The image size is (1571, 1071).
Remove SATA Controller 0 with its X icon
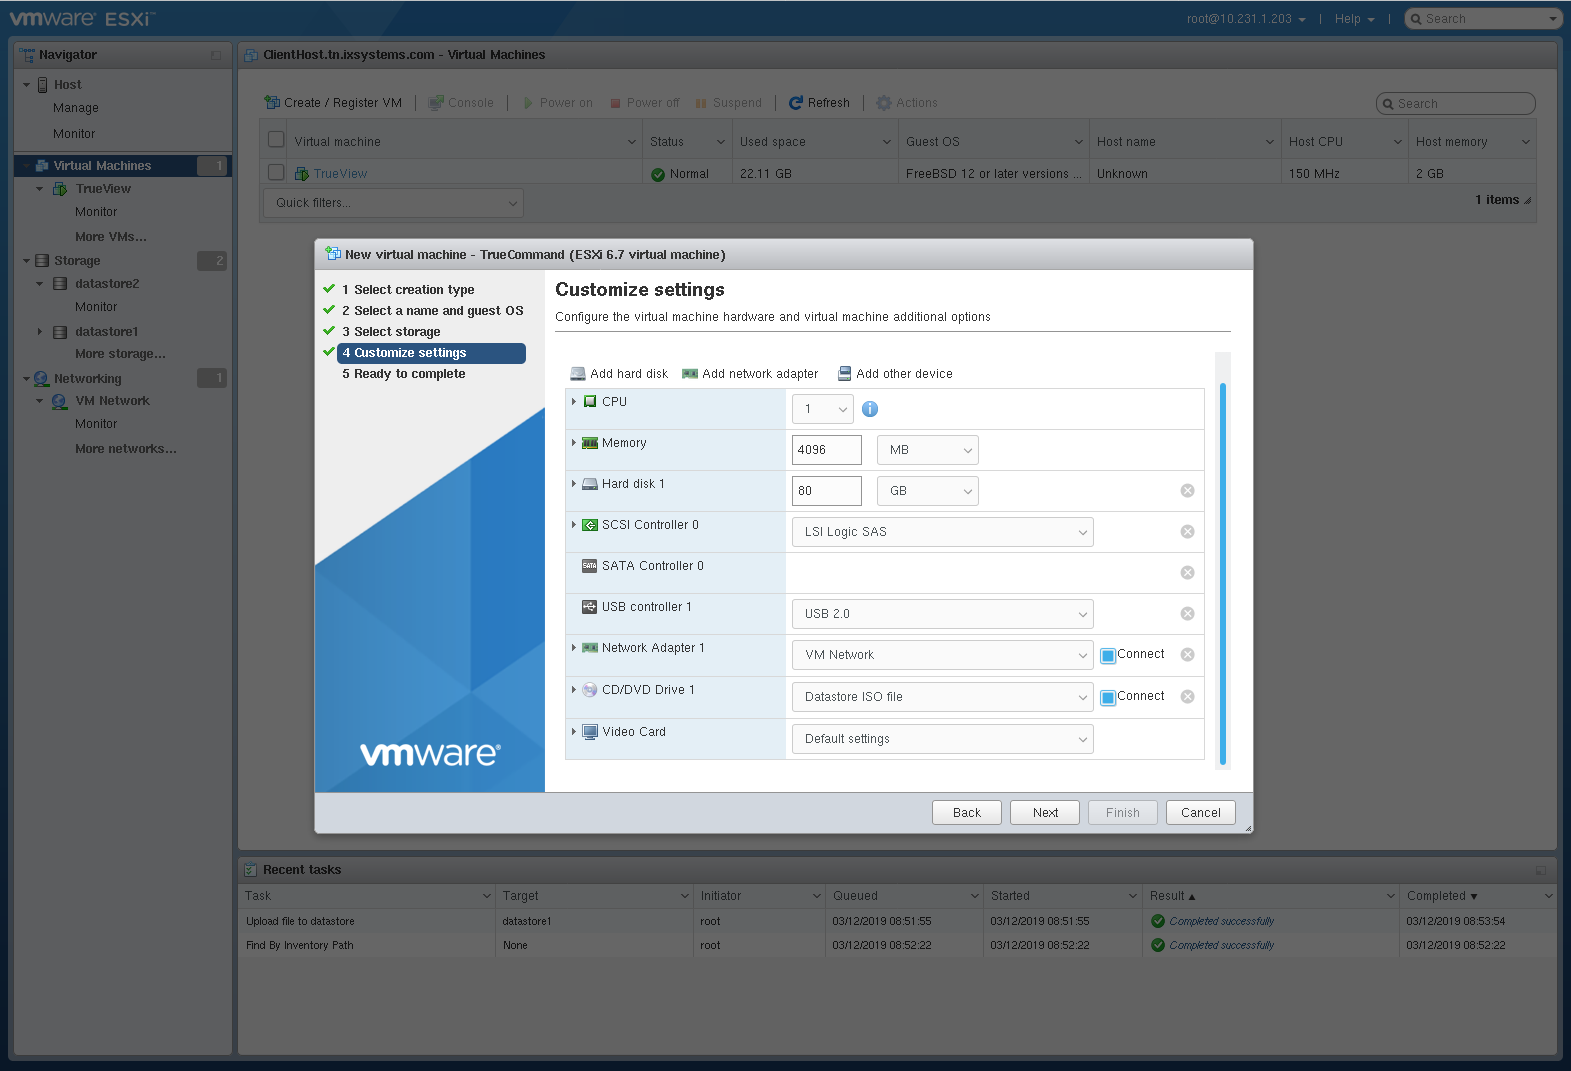point(1187,573)
